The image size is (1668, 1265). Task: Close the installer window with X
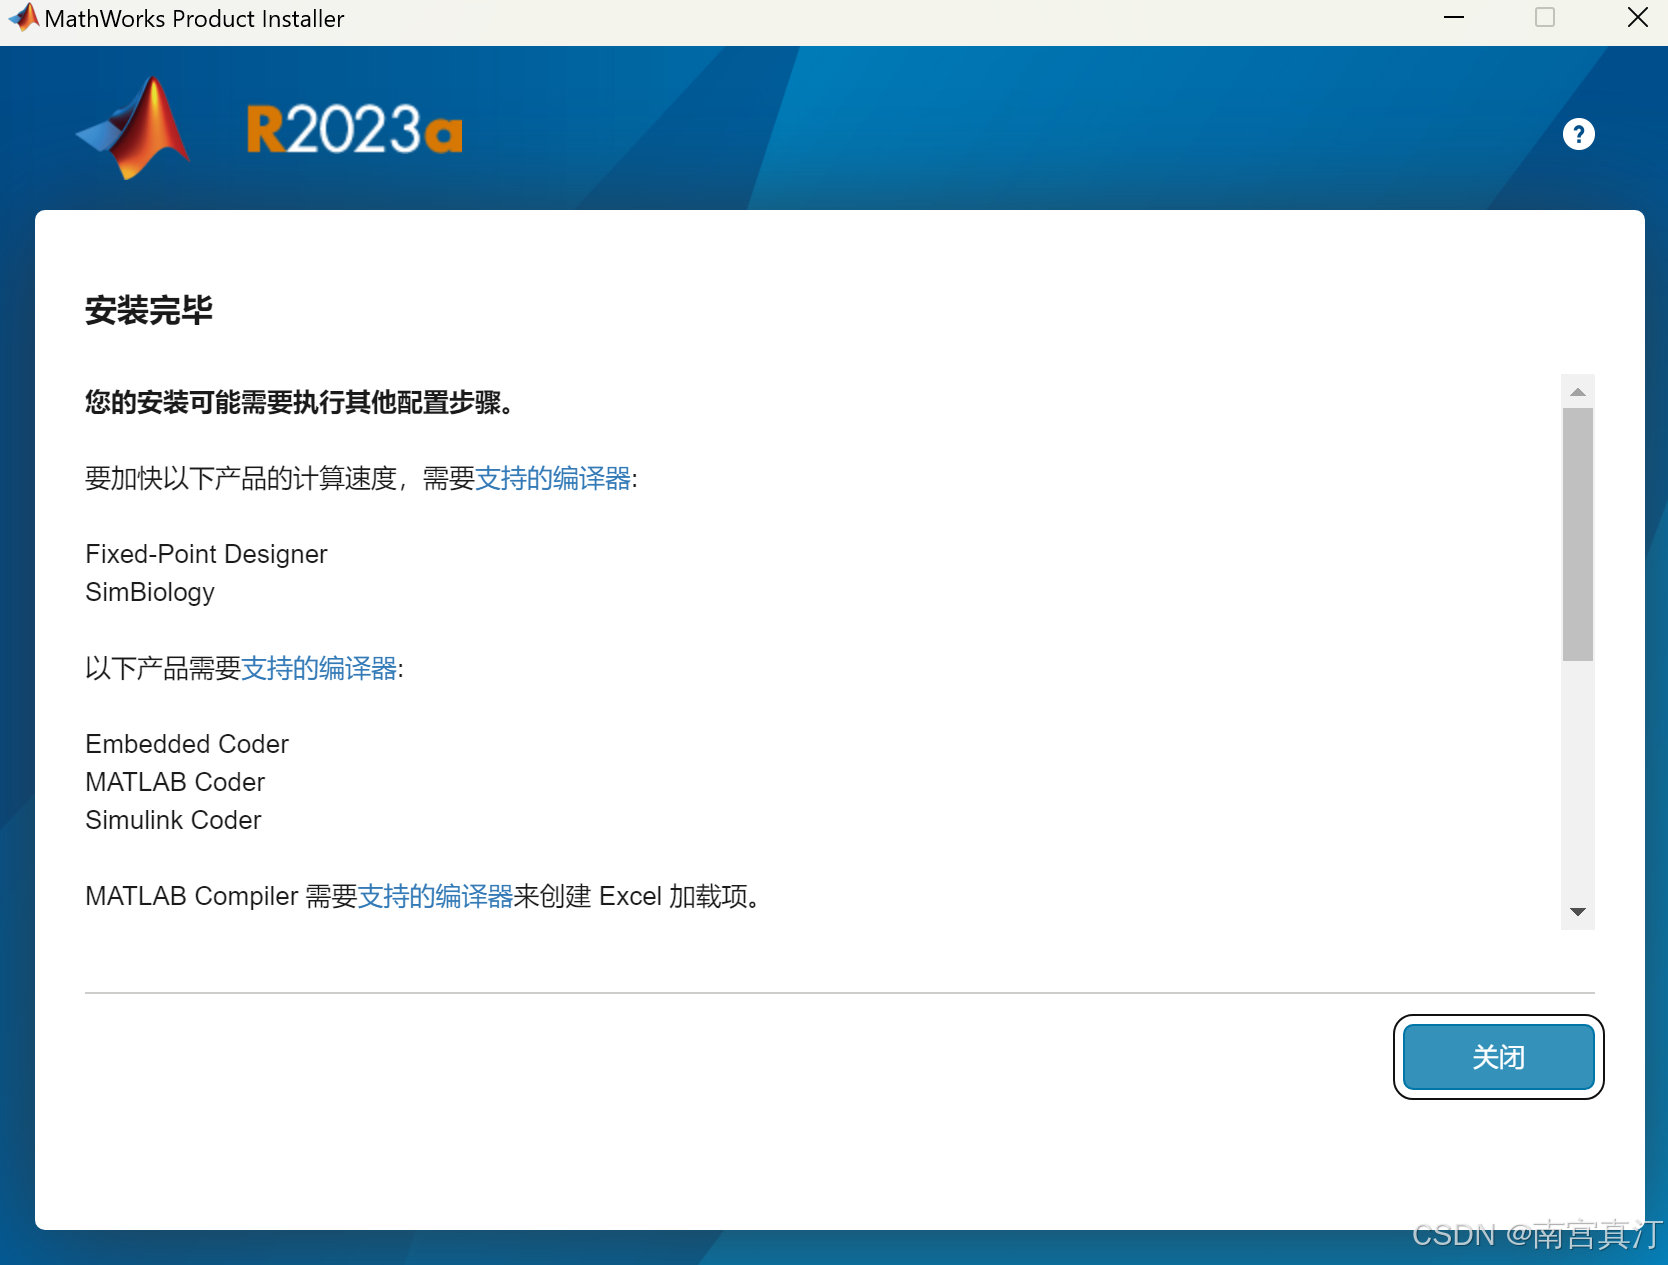tap(1637, 18)
